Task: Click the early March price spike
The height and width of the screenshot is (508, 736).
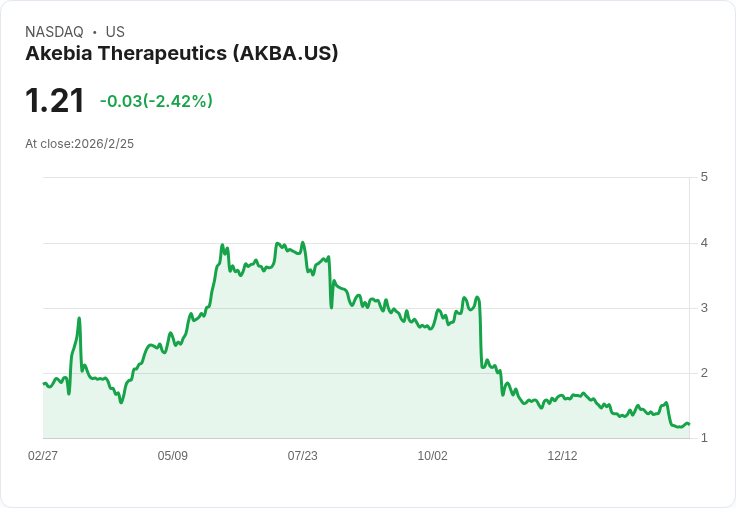Action: (79, 318)
